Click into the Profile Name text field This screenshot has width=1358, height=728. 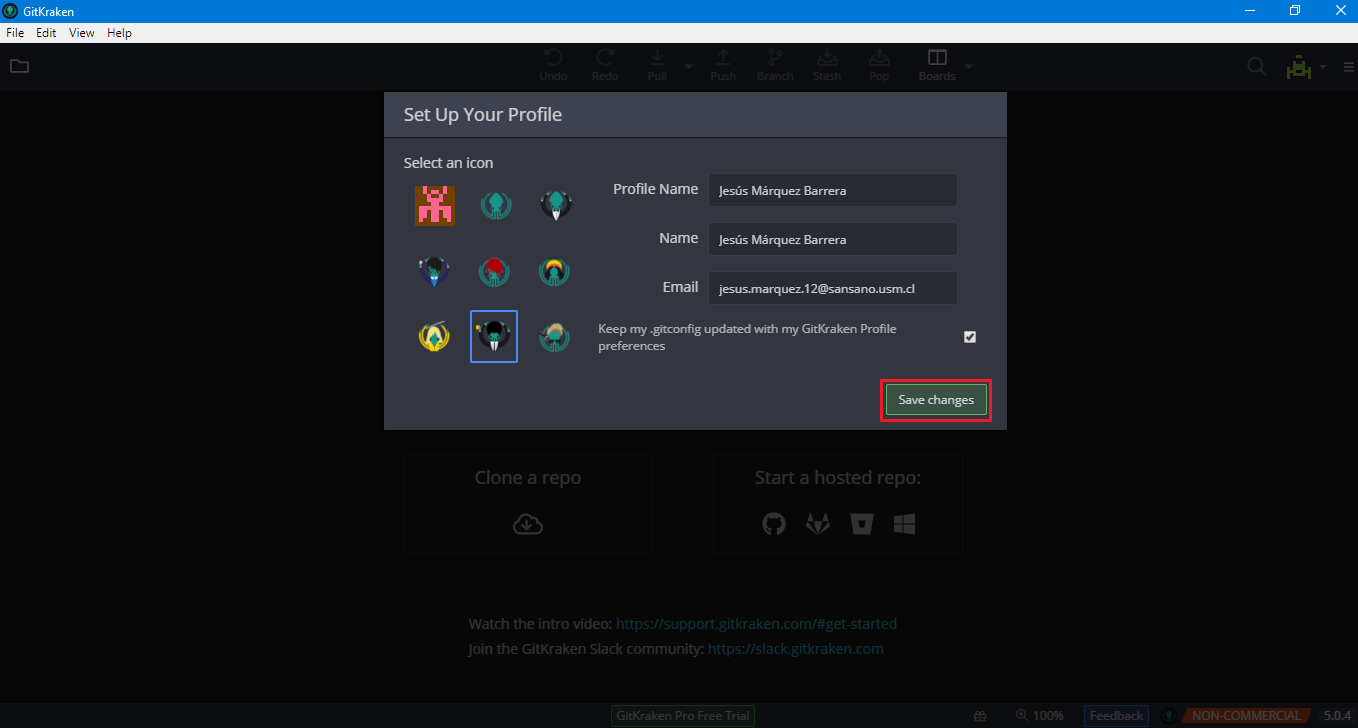tap(832, 190)
